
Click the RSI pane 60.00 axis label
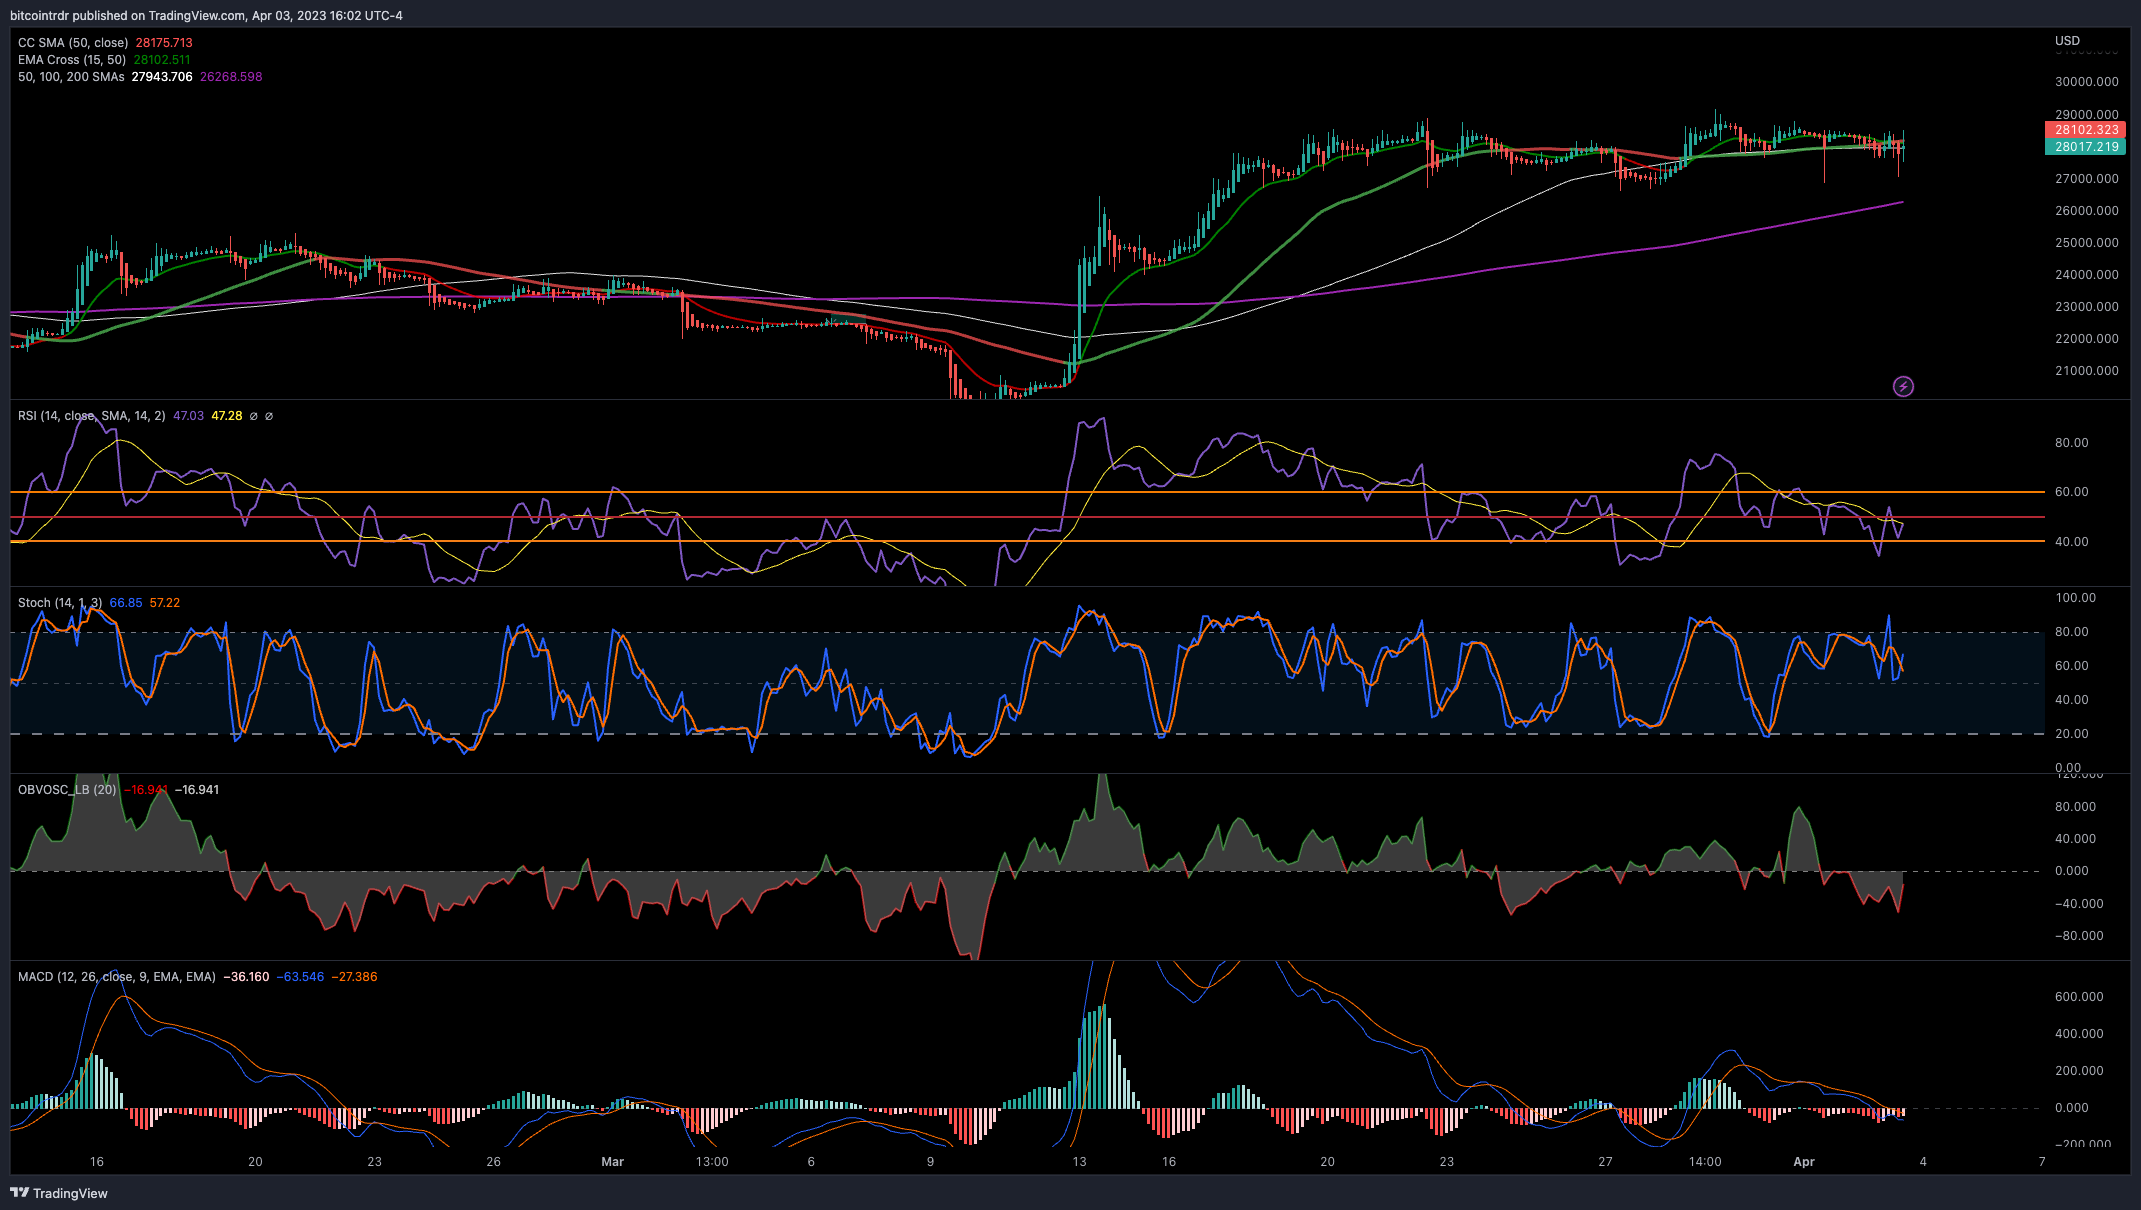2071,492
